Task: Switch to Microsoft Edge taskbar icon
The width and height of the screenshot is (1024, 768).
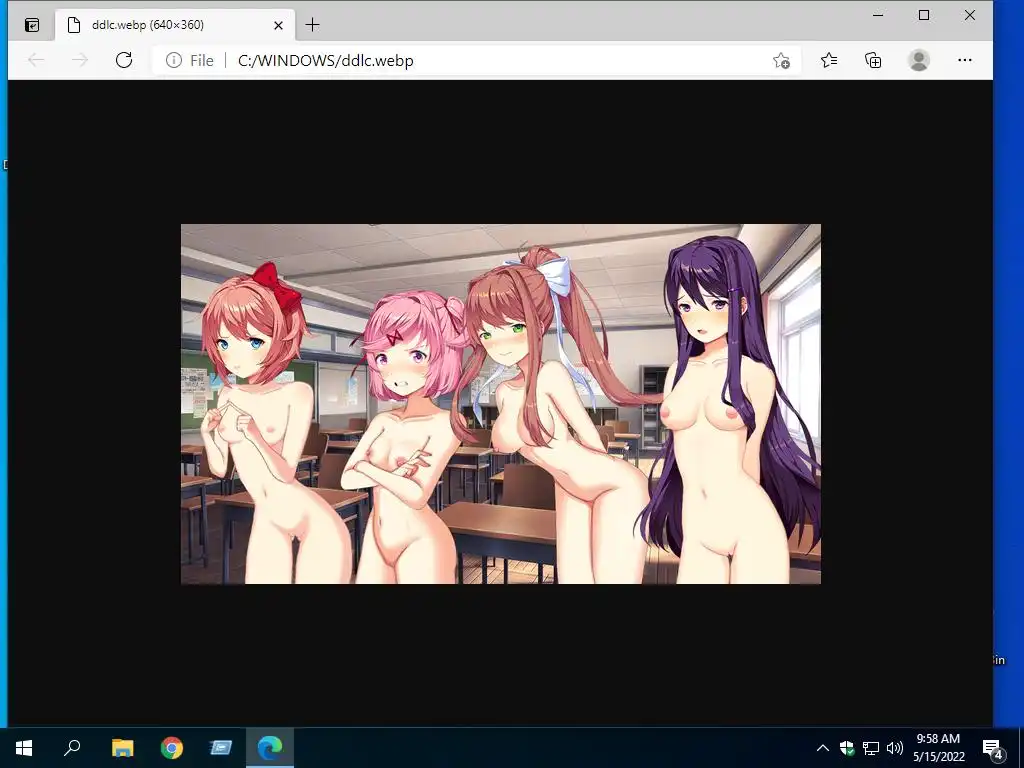Action: [x=270, y=748]
